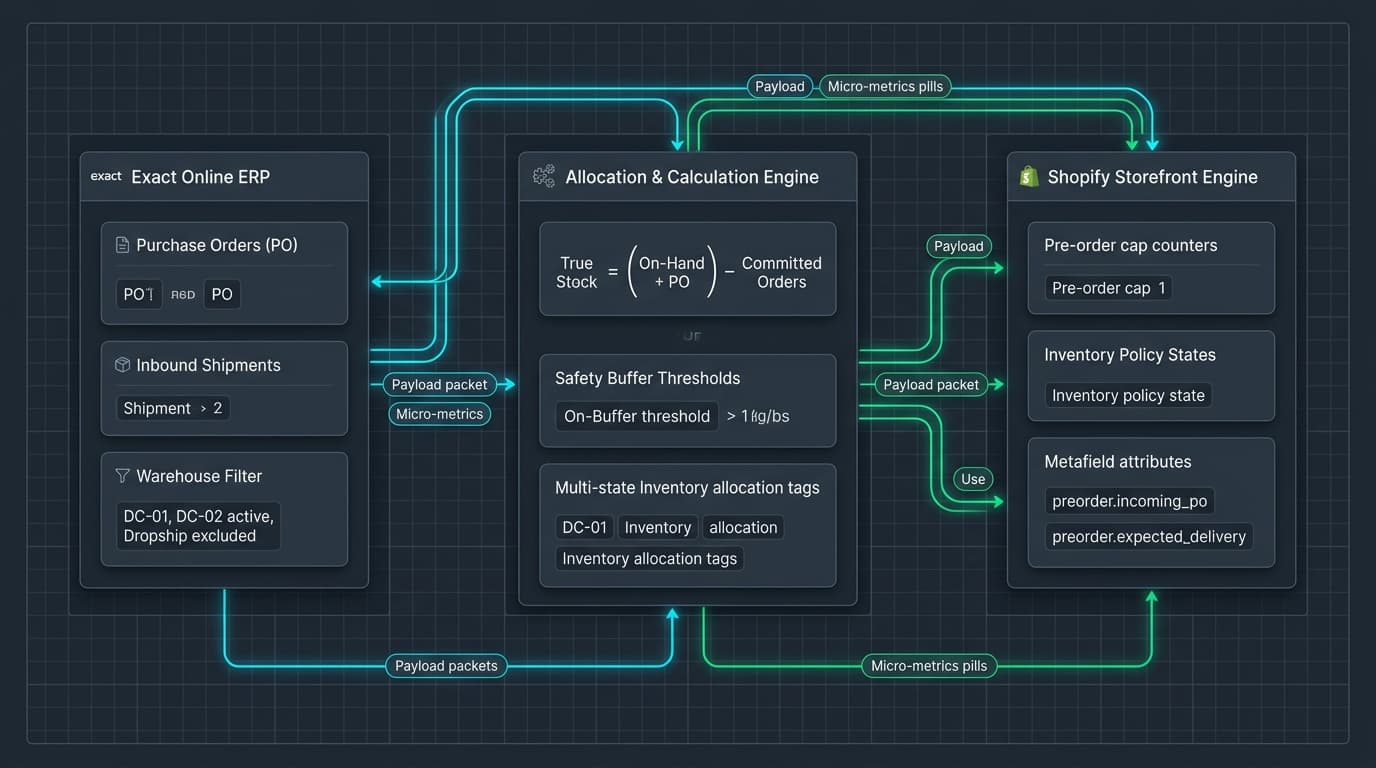Select the Allocation & Calculation Engine title

point(692,177)
